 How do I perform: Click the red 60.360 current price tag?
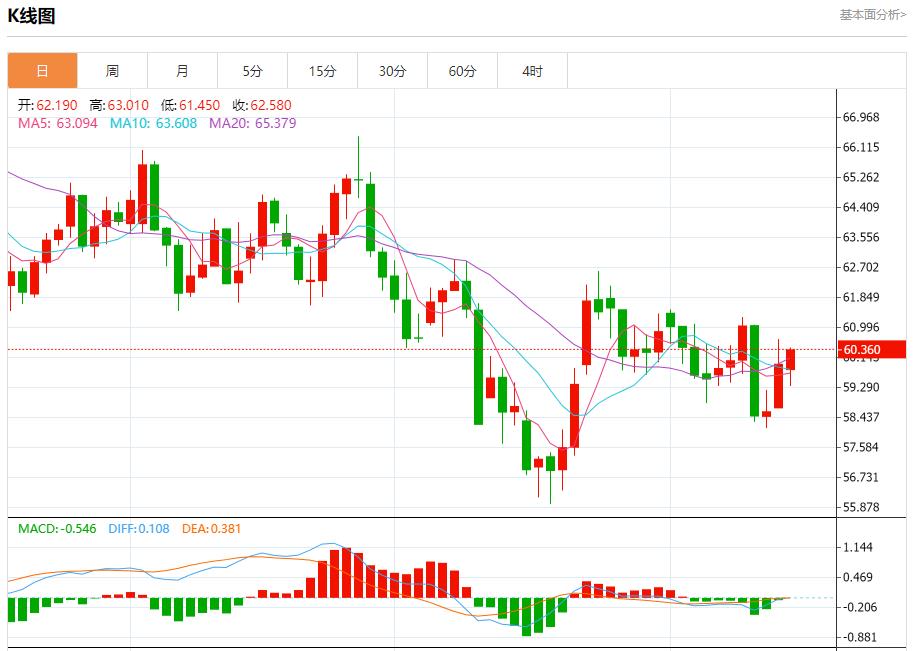pyautogui.click(x=872, y=349)
